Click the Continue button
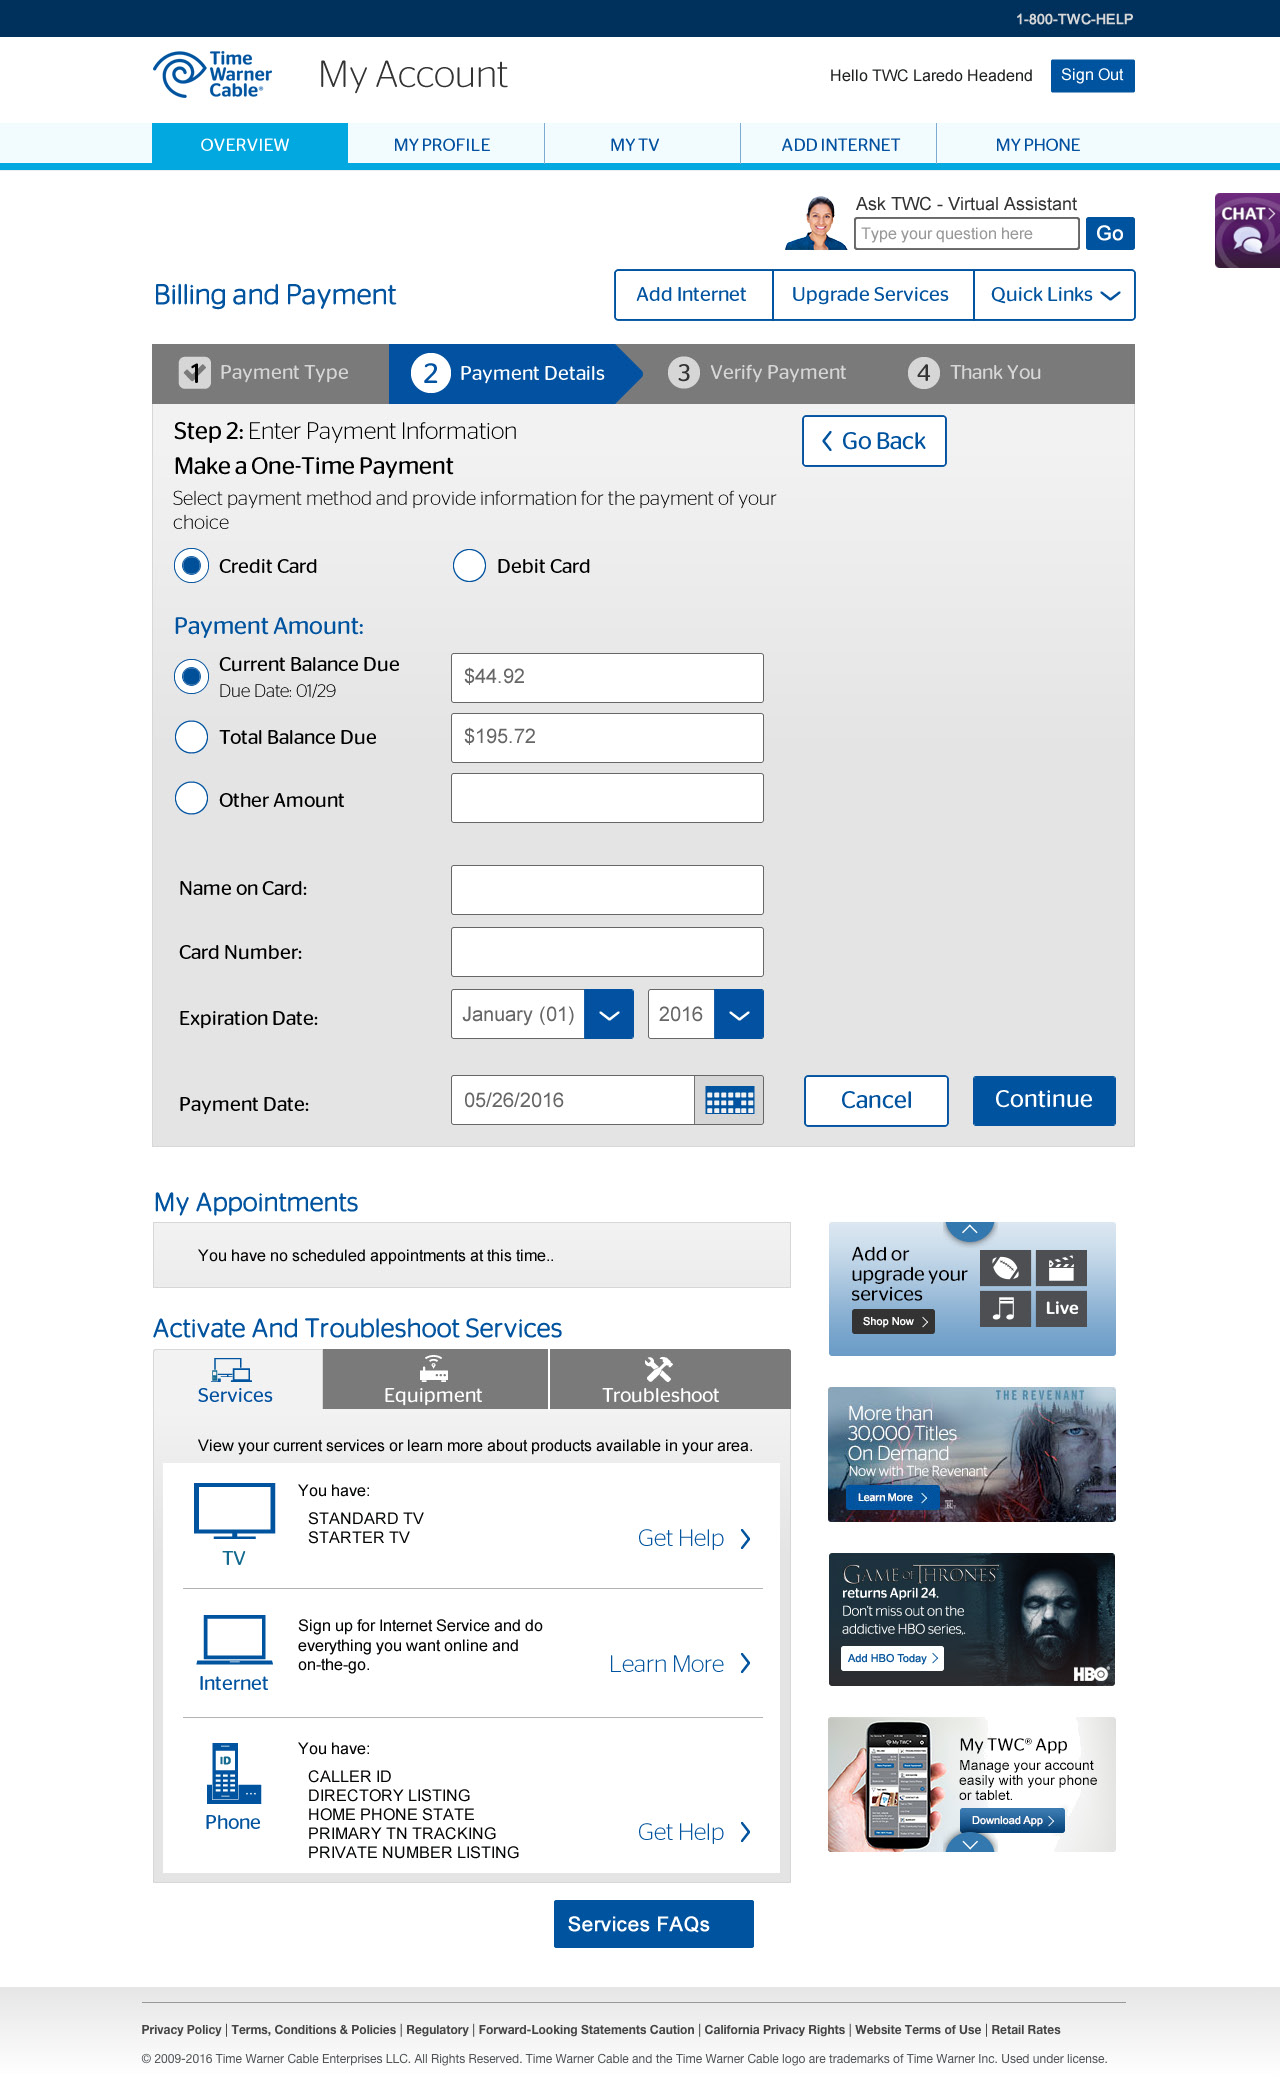Image resolution: width=1280 pixels, height=2077 pixels. [x=1044, y=1101]
